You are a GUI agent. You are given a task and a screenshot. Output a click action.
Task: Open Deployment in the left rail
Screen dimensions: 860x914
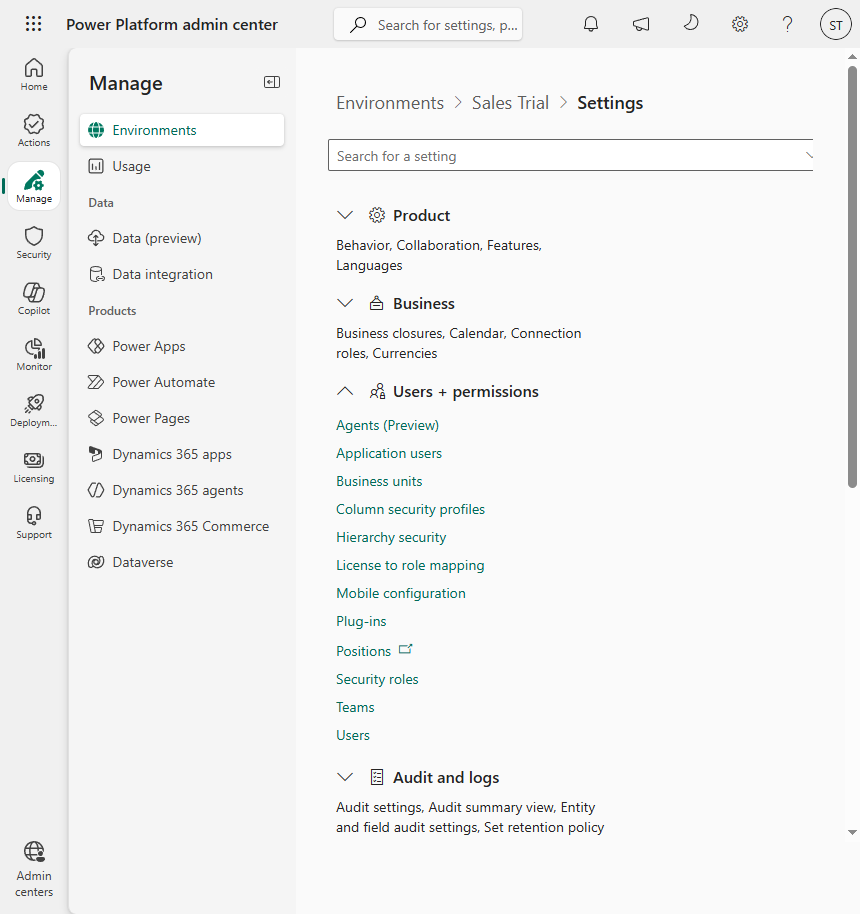point(34,410)
